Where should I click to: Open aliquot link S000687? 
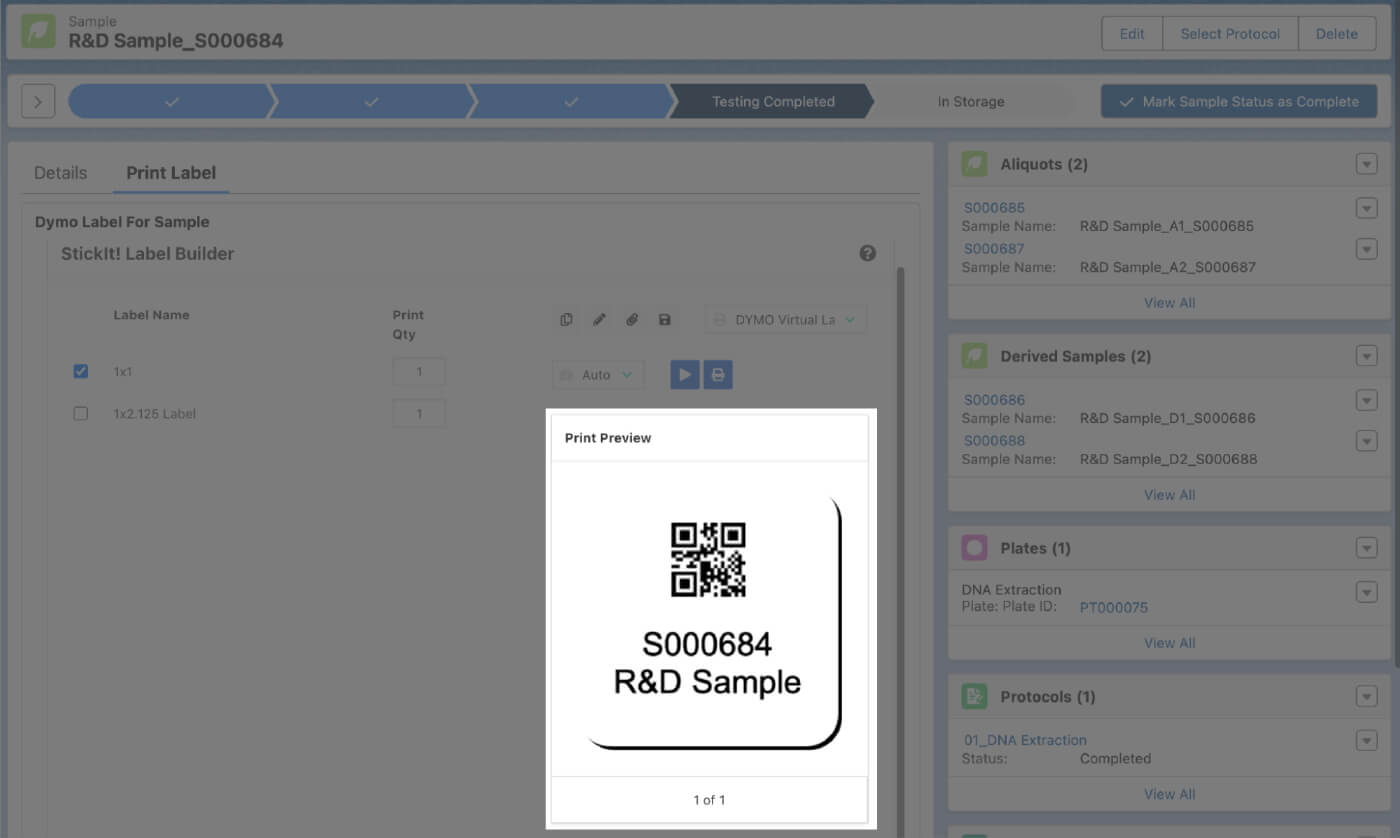tap(994, 249)
